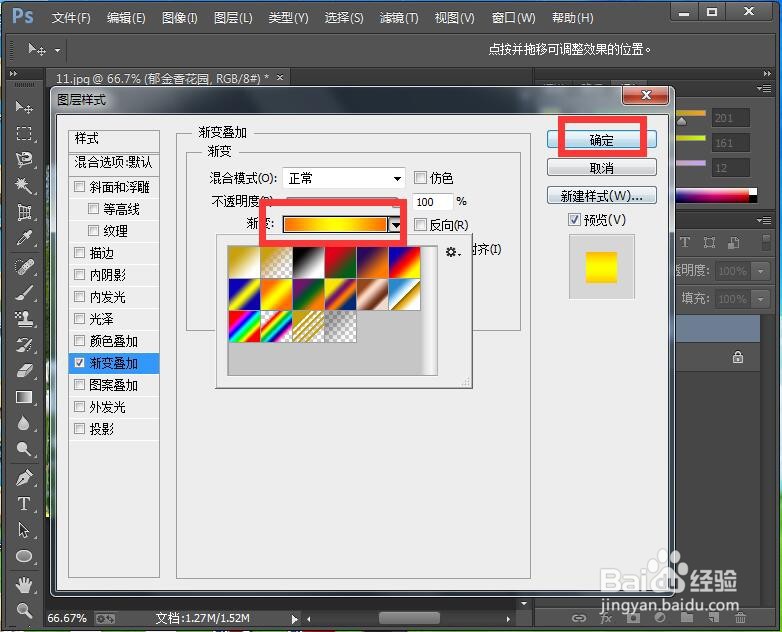This screenshot has width=782, height=632.
Task: Select the Ellipse shape tool
Action: (23, 556)
